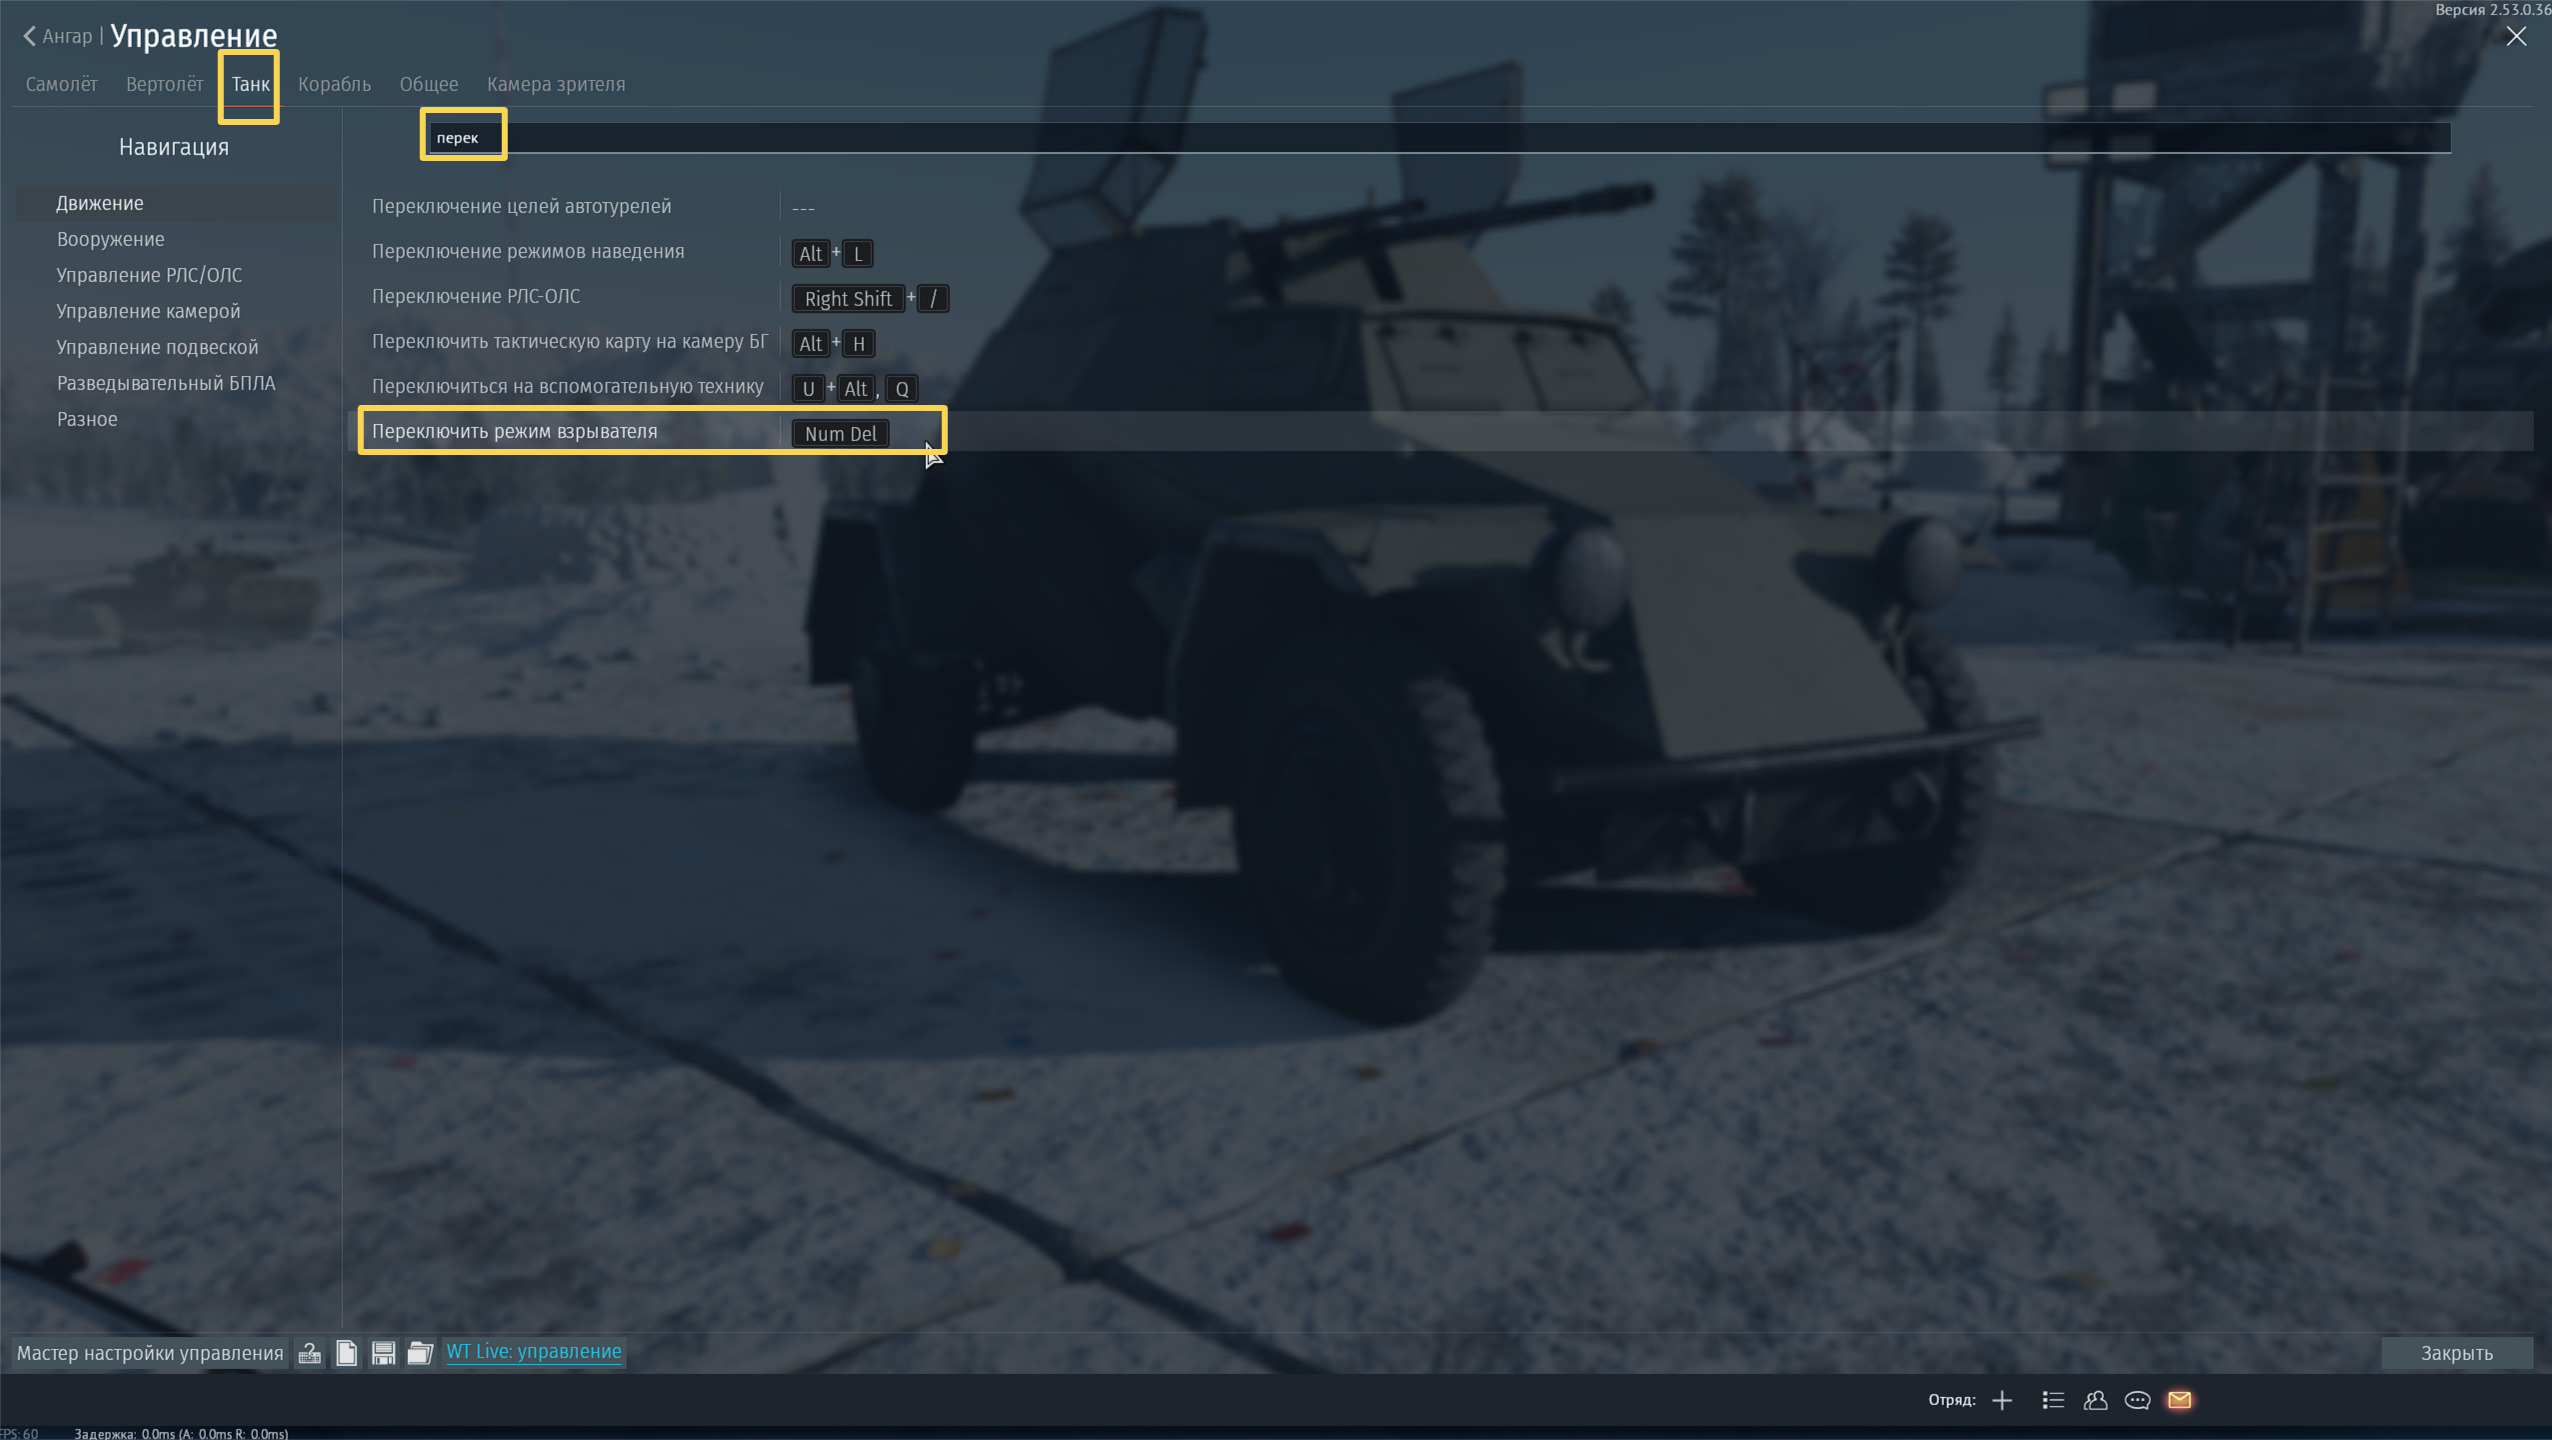Add squad member with plus icon
This screenshot has width=2552, height=1440.
(x=2002, y=1400)
